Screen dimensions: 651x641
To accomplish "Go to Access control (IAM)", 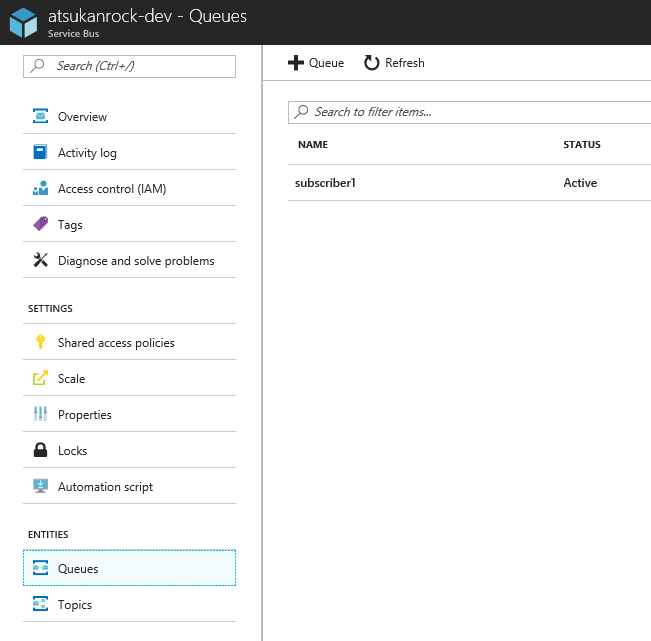I will click(x=130, y=188).
